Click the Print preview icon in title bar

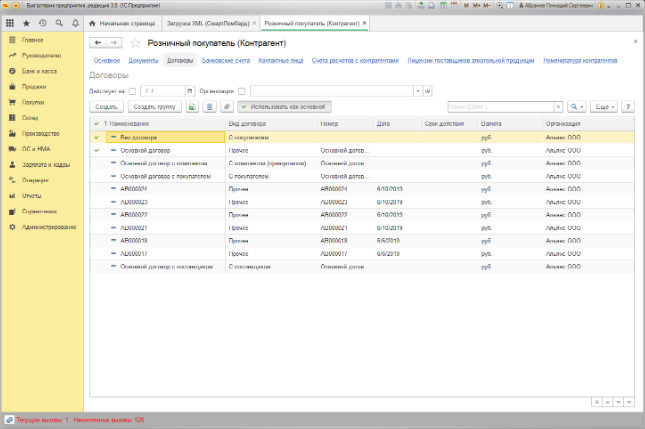point(409,6)
